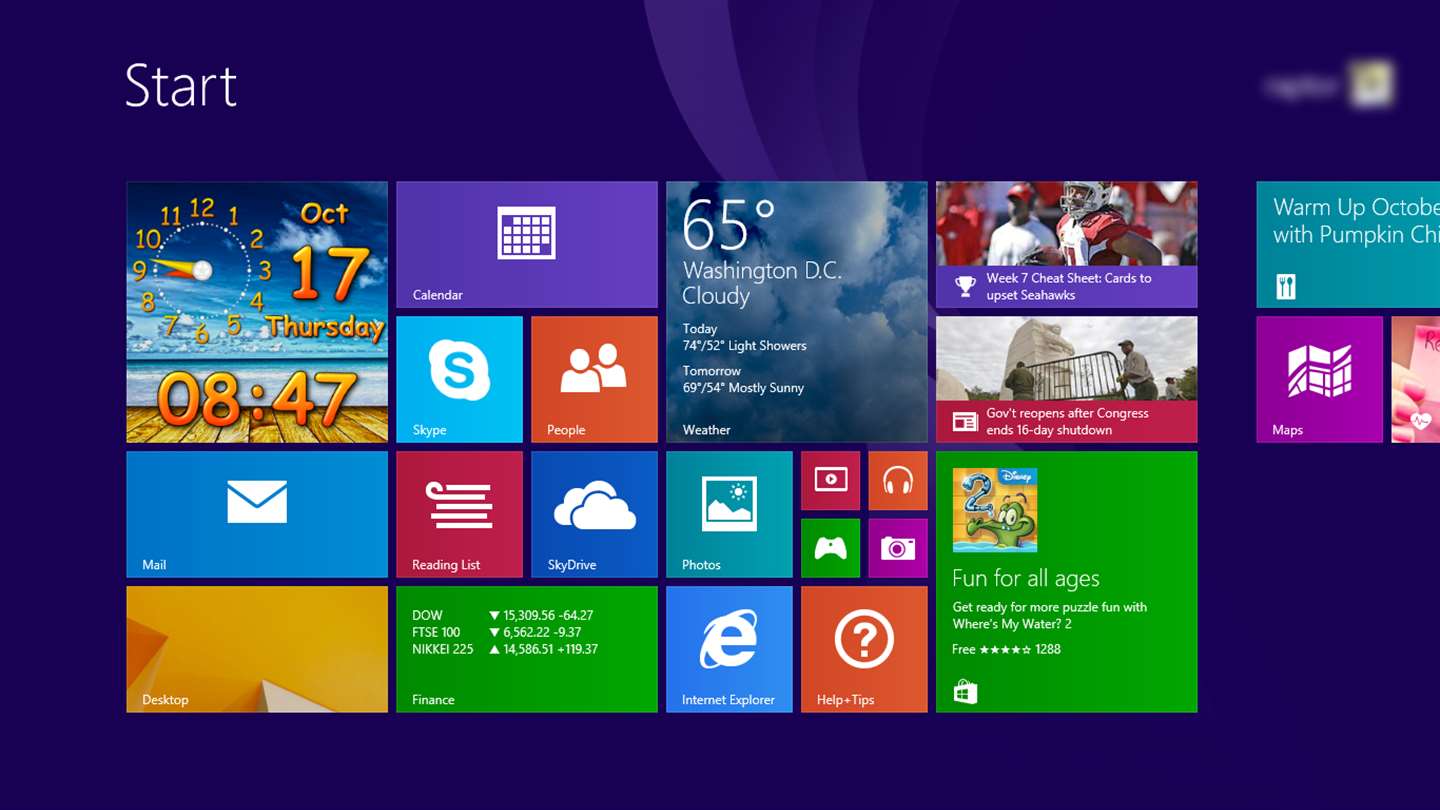Launch the Internet Explorer tile
This screenshot has height=810, width=1440.
pyautogui.click(x=730, y=650)
